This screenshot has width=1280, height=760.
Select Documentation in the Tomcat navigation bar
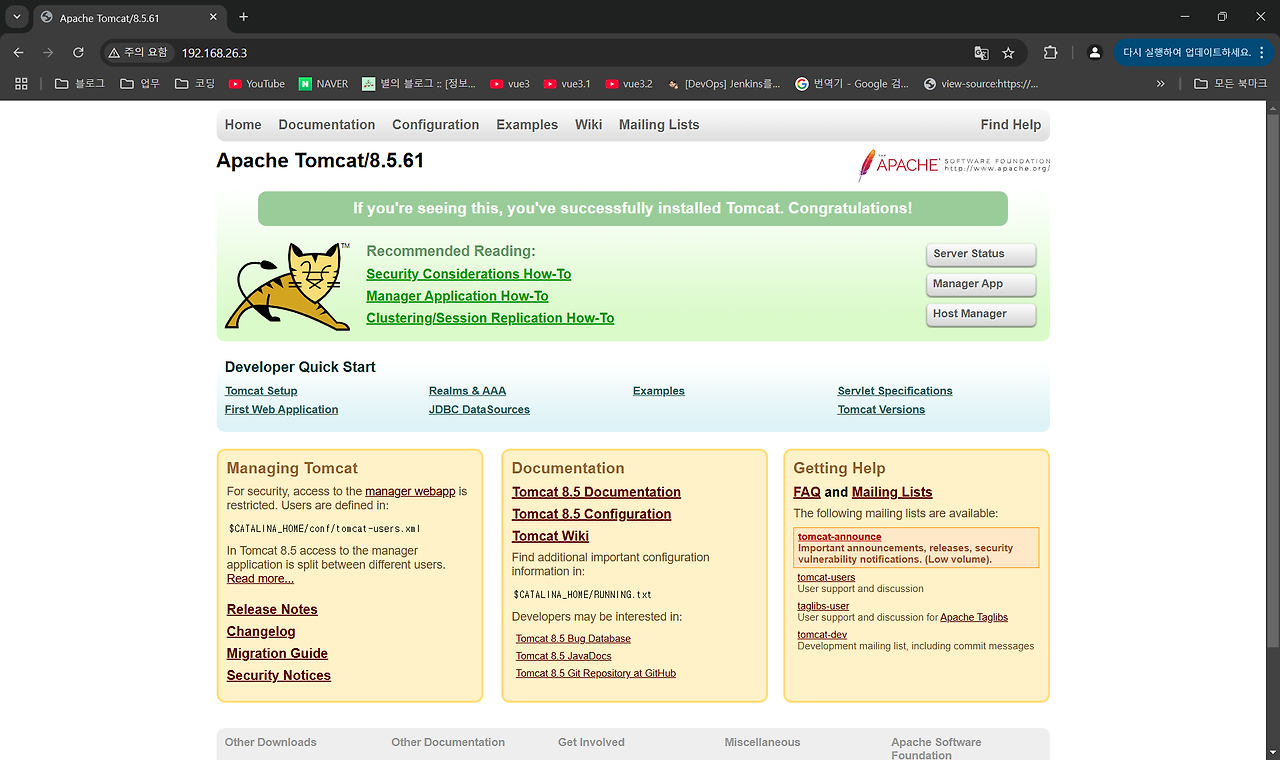[326, 124]
